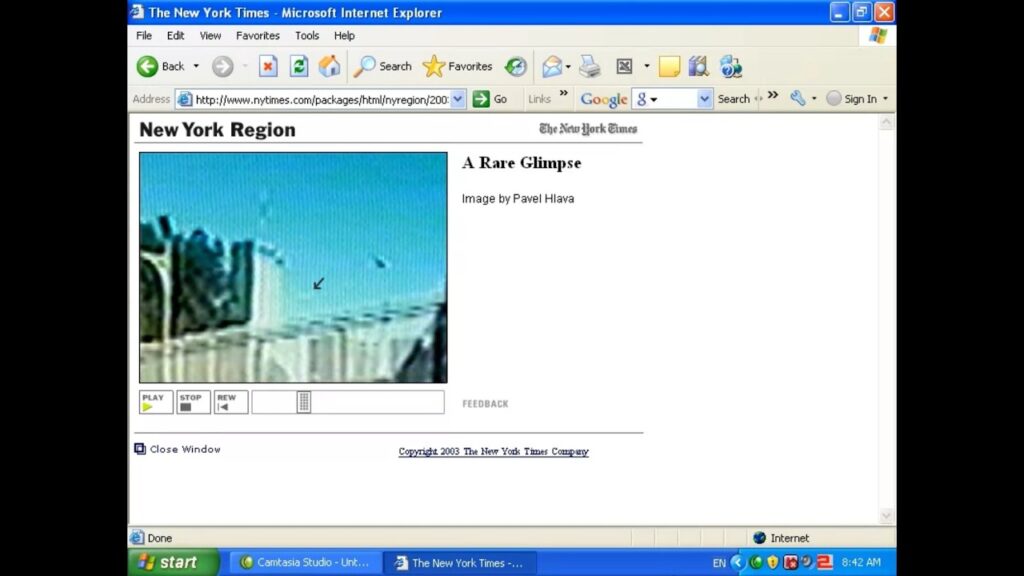Expand the Back button history dropdown
1024x576 pixels.
click(196, 66)
